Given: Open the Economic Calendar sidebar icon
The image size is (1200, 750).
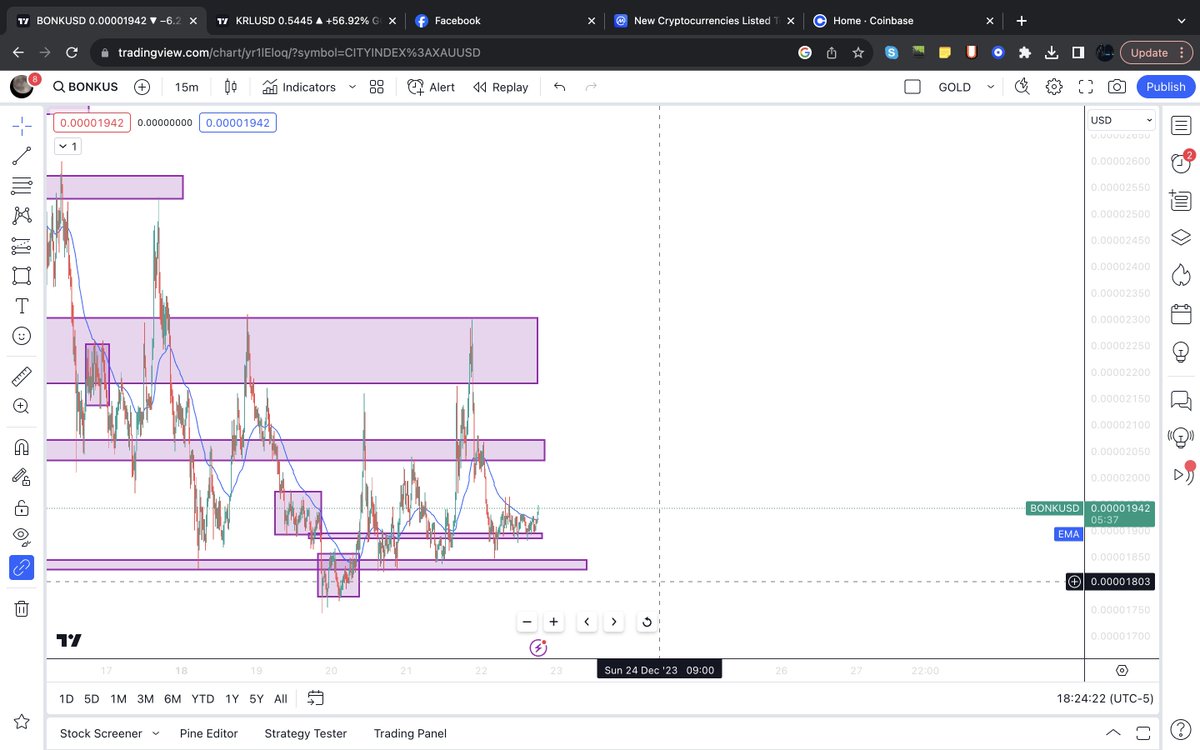Looking at the screenshot, I should click(1181, 313).
